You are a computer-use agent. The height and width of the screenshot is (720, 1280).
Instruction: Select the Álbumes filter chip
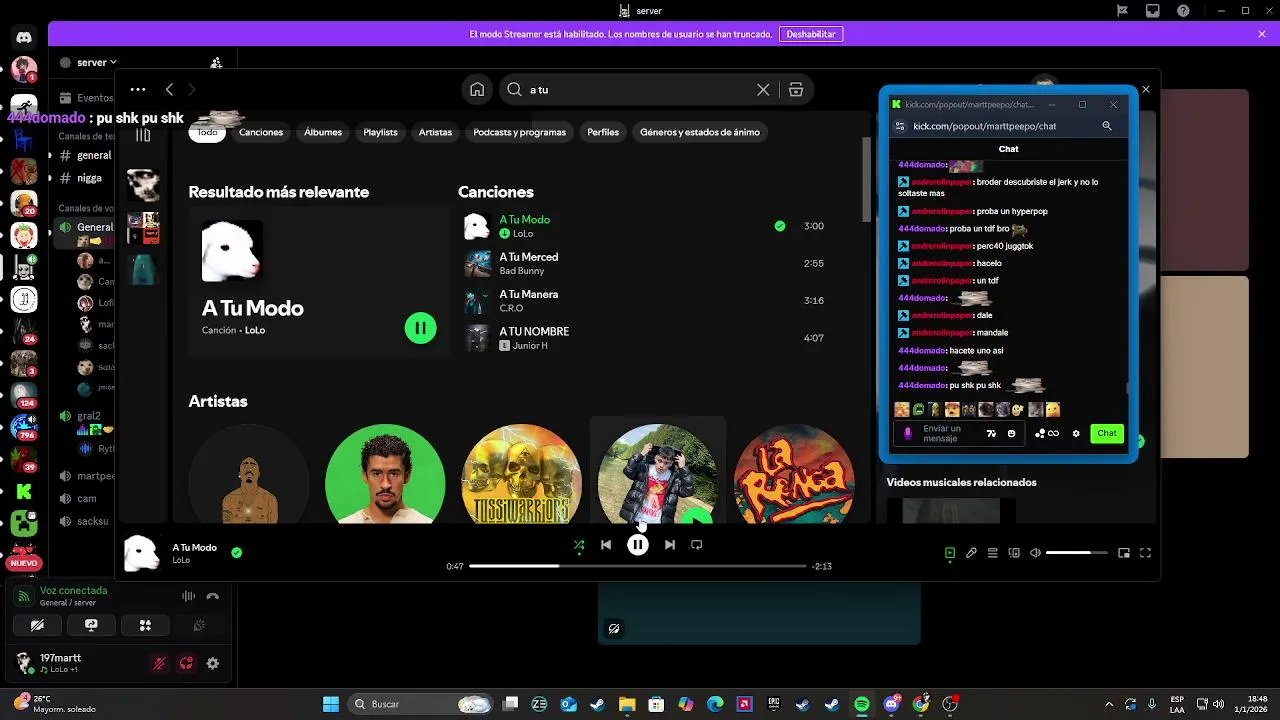click(323, 132)
